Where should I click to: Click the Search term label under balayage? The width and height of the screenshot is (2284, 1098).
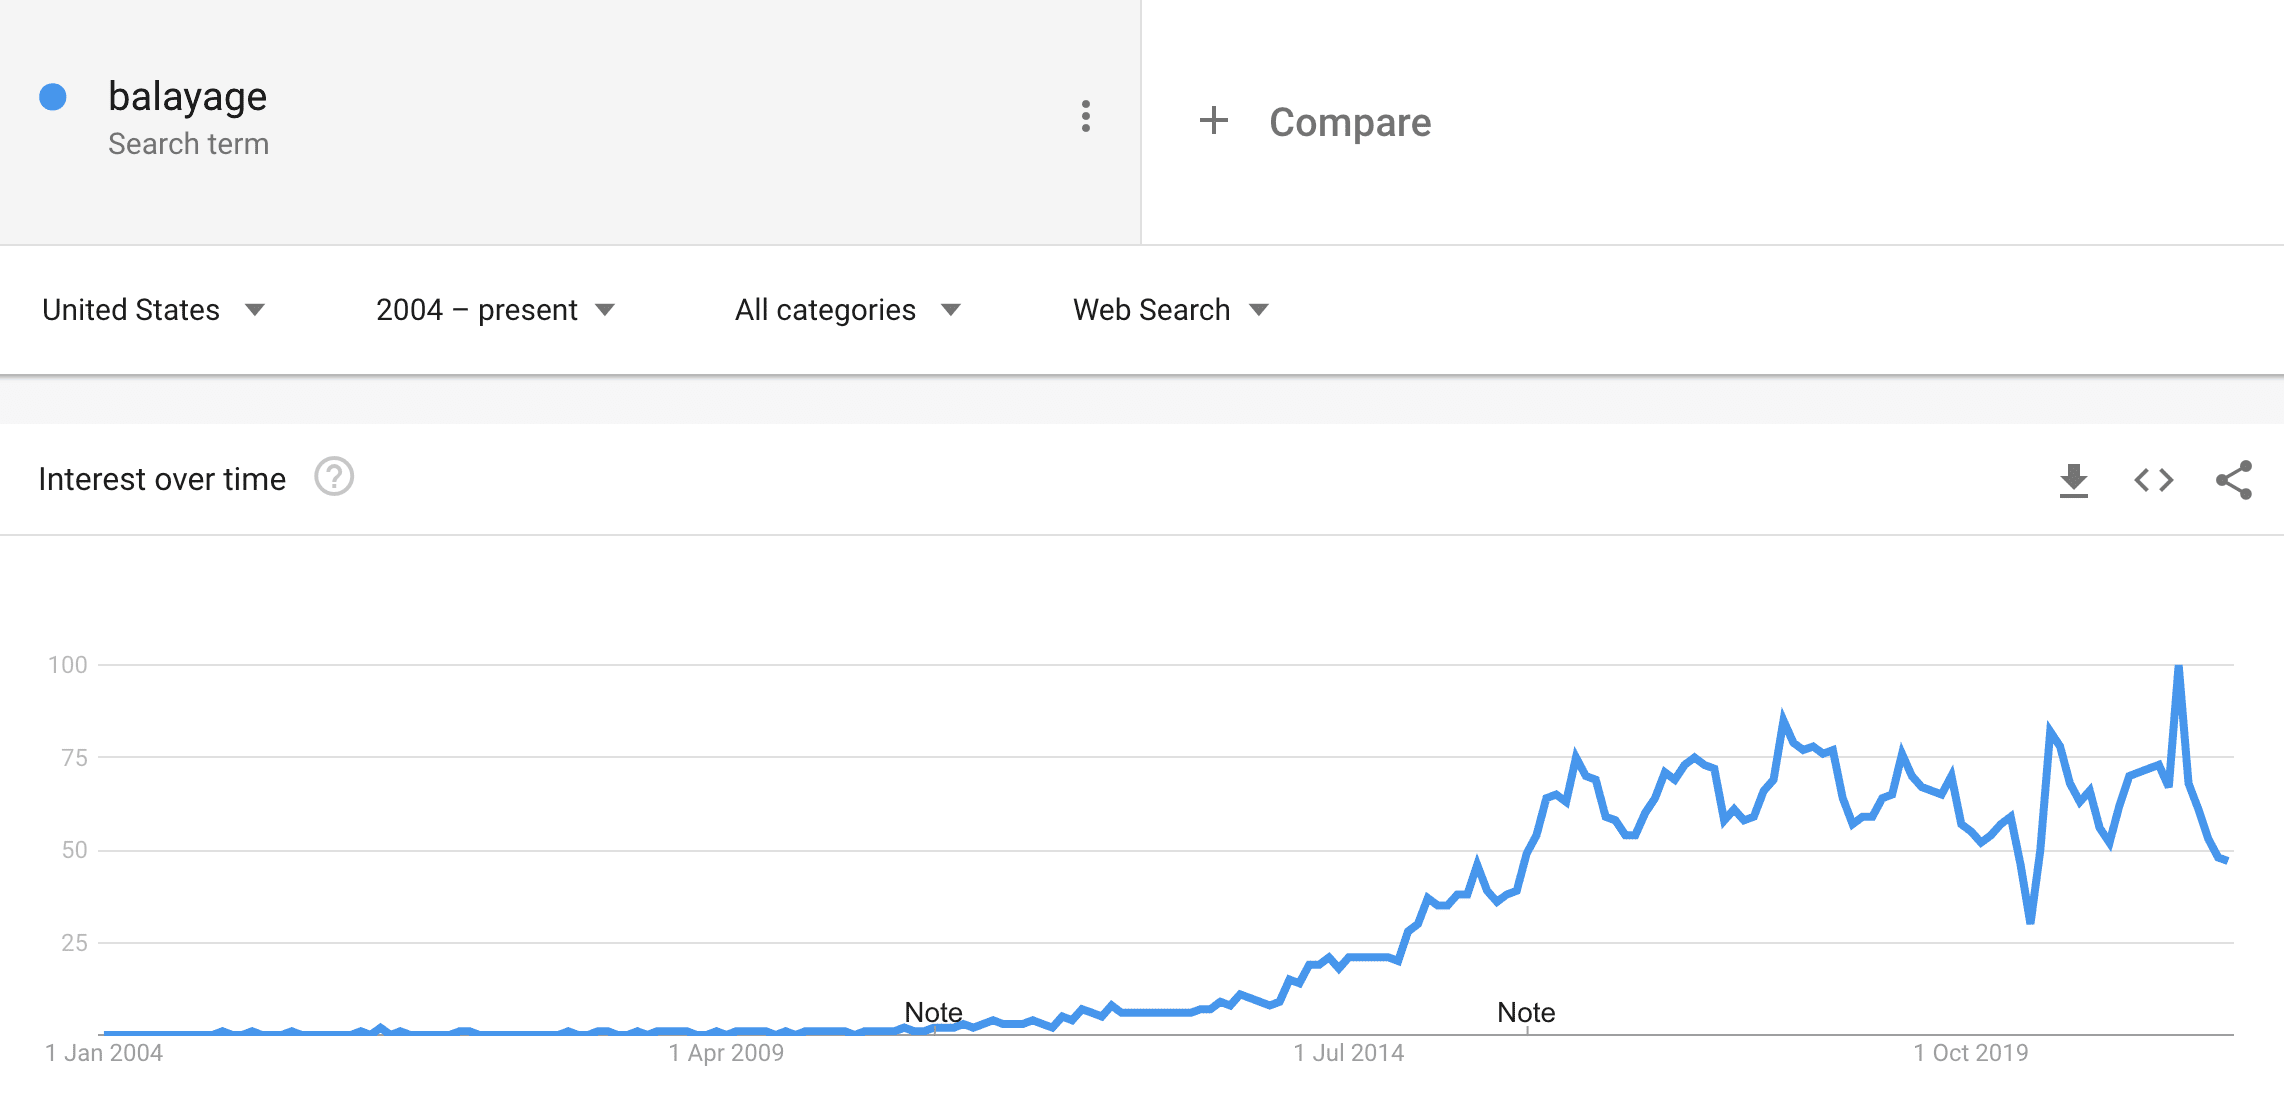[x=188, y=144]
